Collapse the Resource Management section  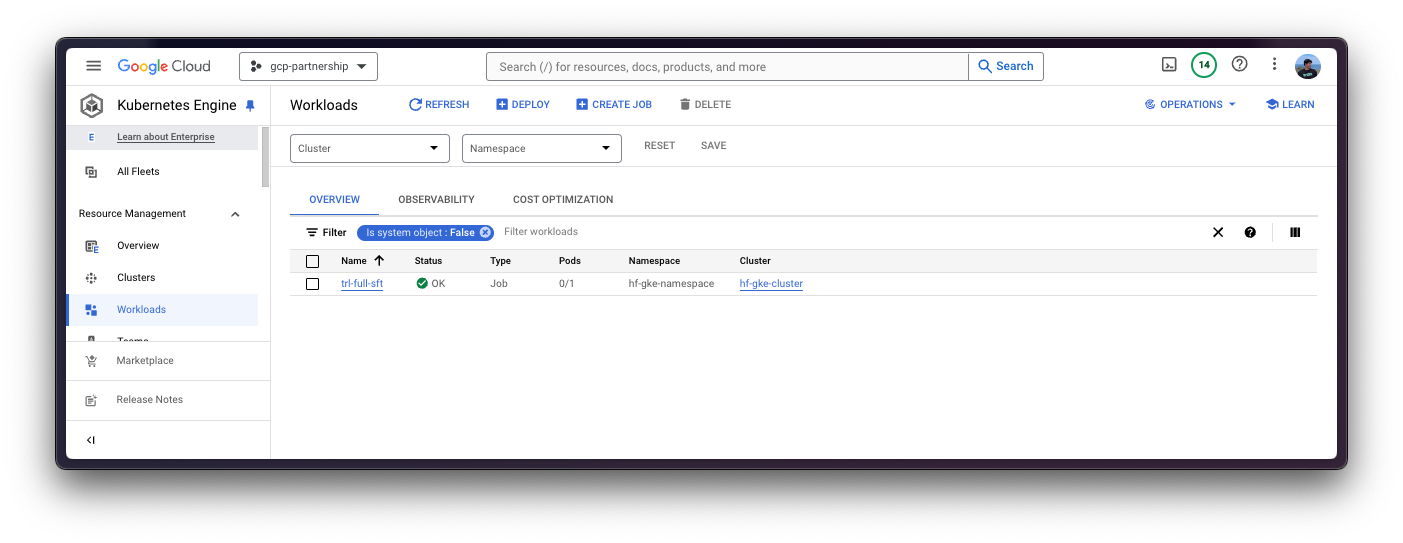pos(235,214)
